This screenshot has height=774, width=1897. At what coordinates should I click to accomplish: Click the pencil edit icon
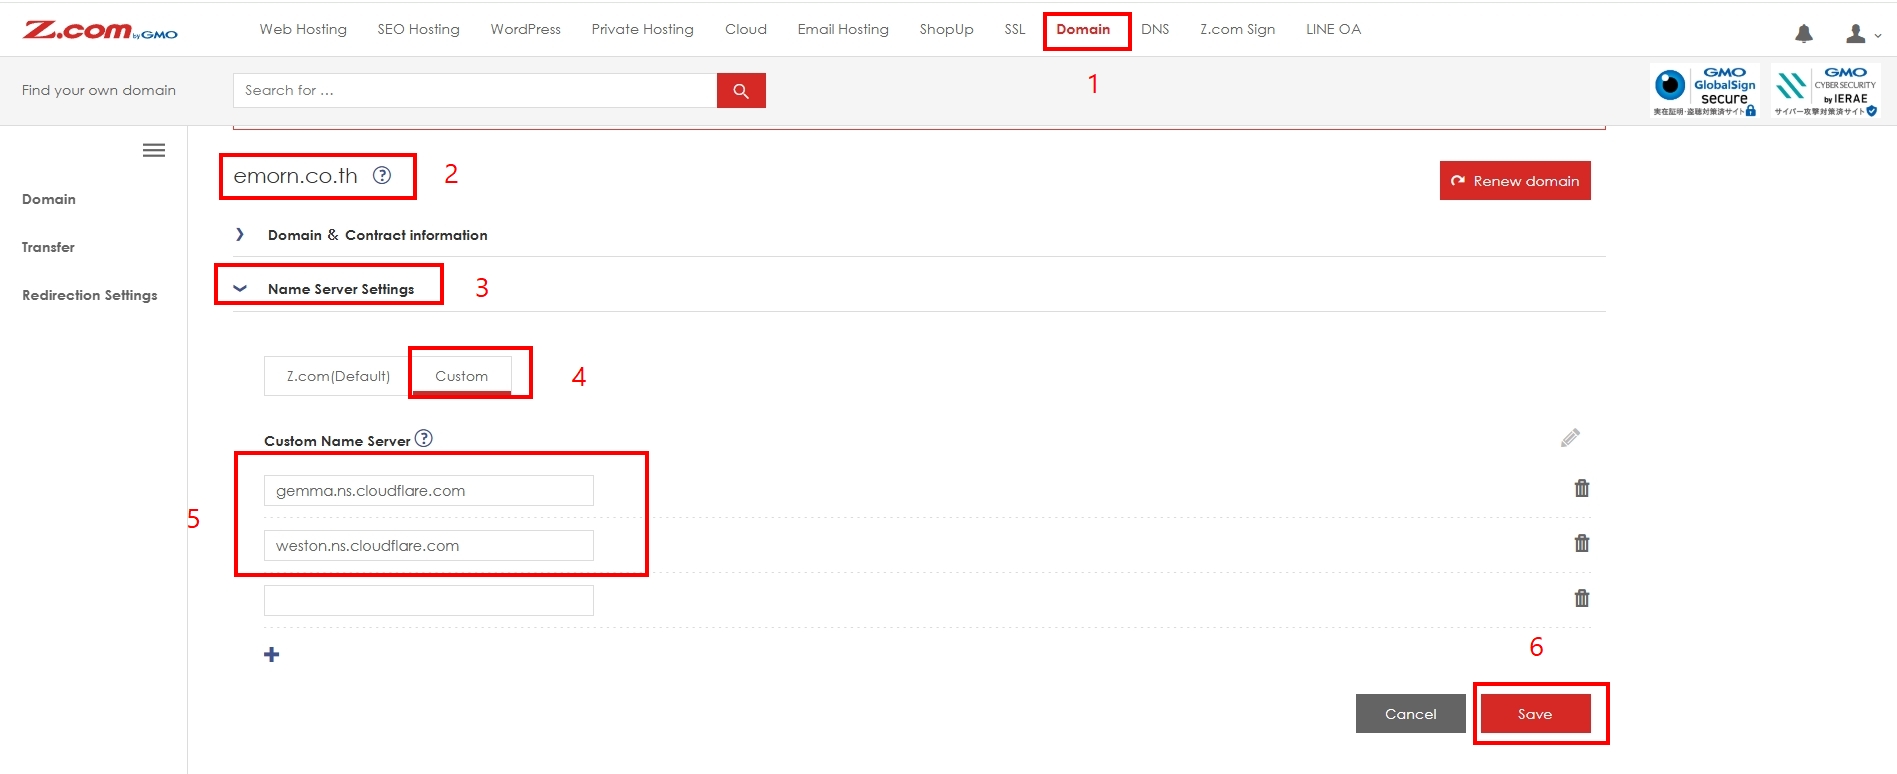click(1570, 438)
